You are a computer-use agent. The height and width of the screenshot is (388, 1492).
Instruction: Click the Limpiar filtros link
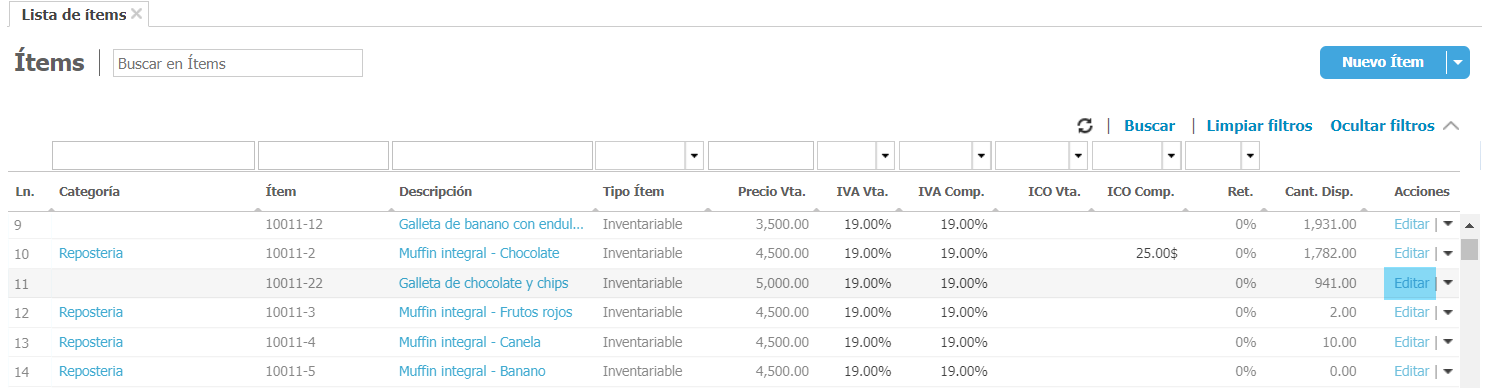click(1259, 126)
